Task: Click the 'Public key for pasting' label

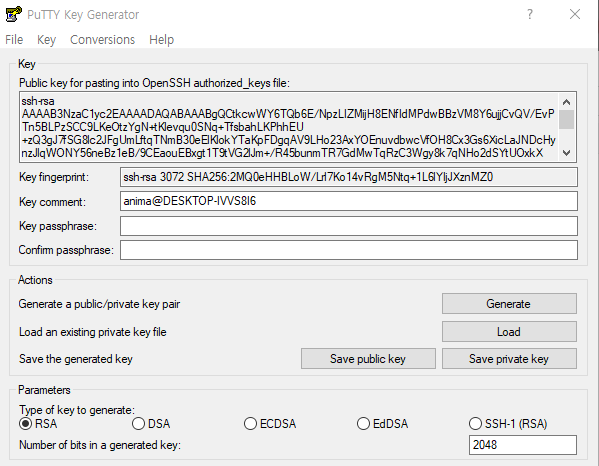Action: click(154, 83)
